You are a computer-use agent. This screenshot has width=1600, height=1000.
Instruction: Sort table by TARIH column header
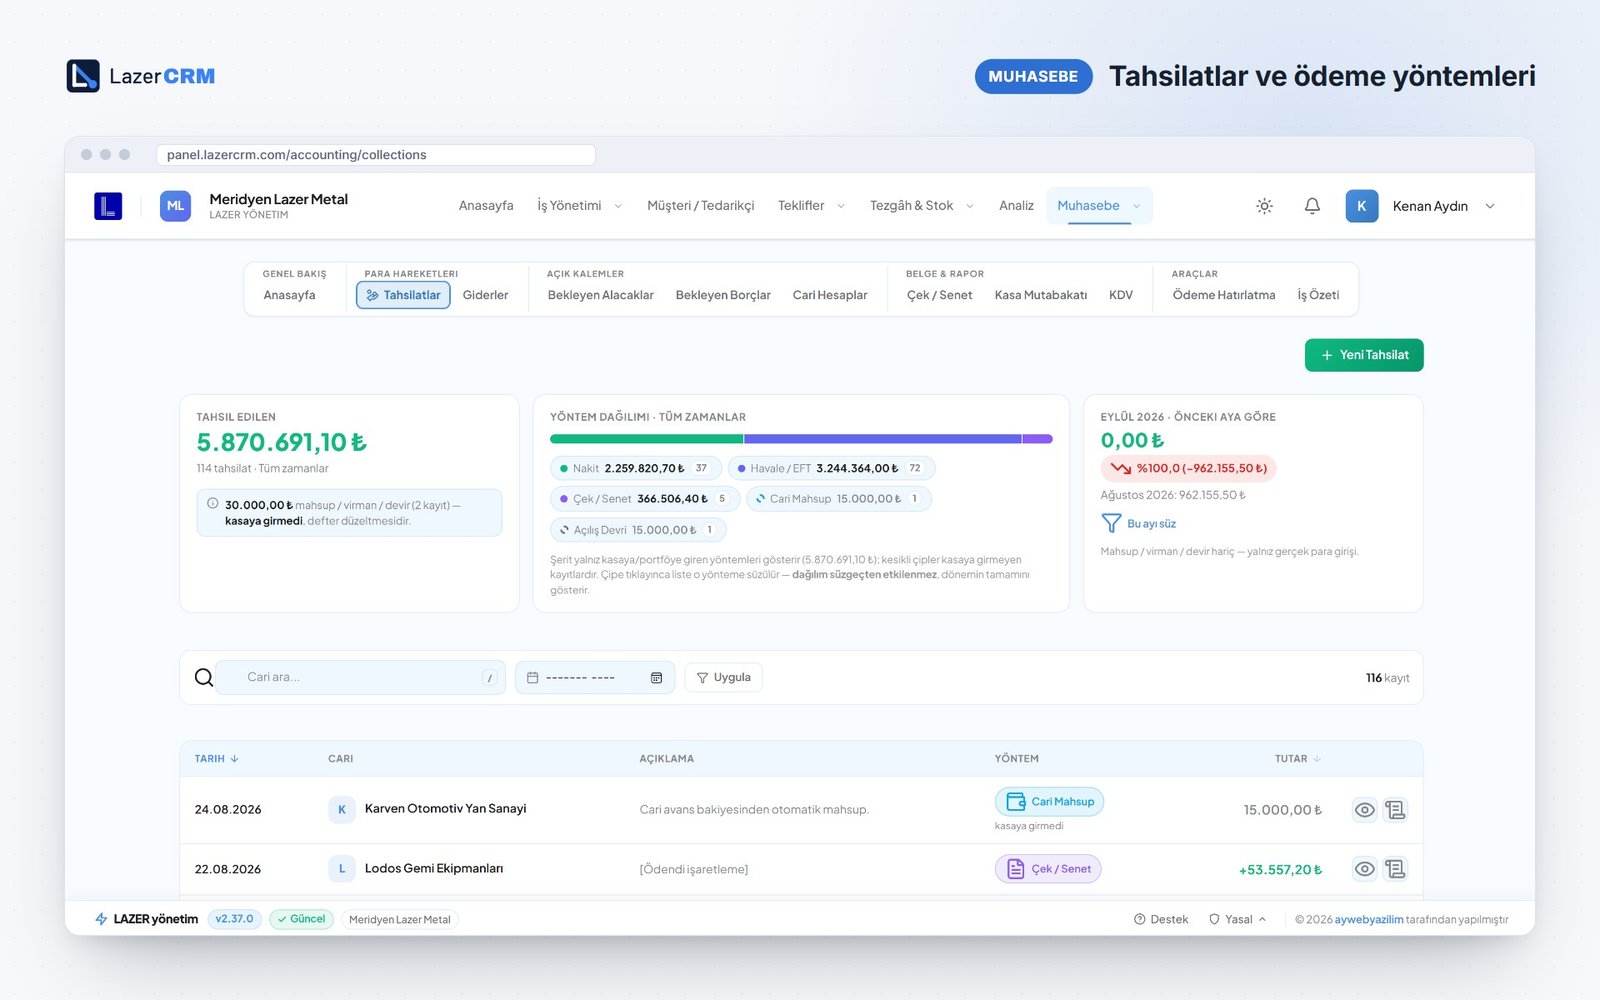pyautogui.click(x=216, y=759)
